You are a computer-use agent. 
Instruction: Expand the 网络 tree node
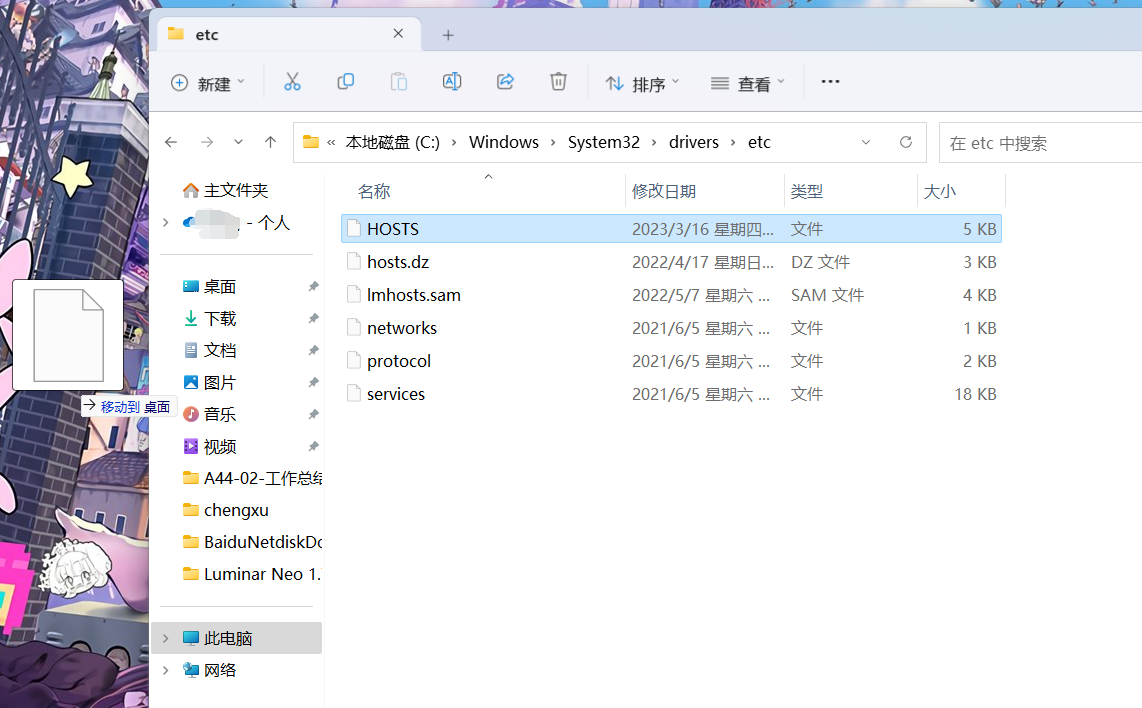(x=166, y=670)
